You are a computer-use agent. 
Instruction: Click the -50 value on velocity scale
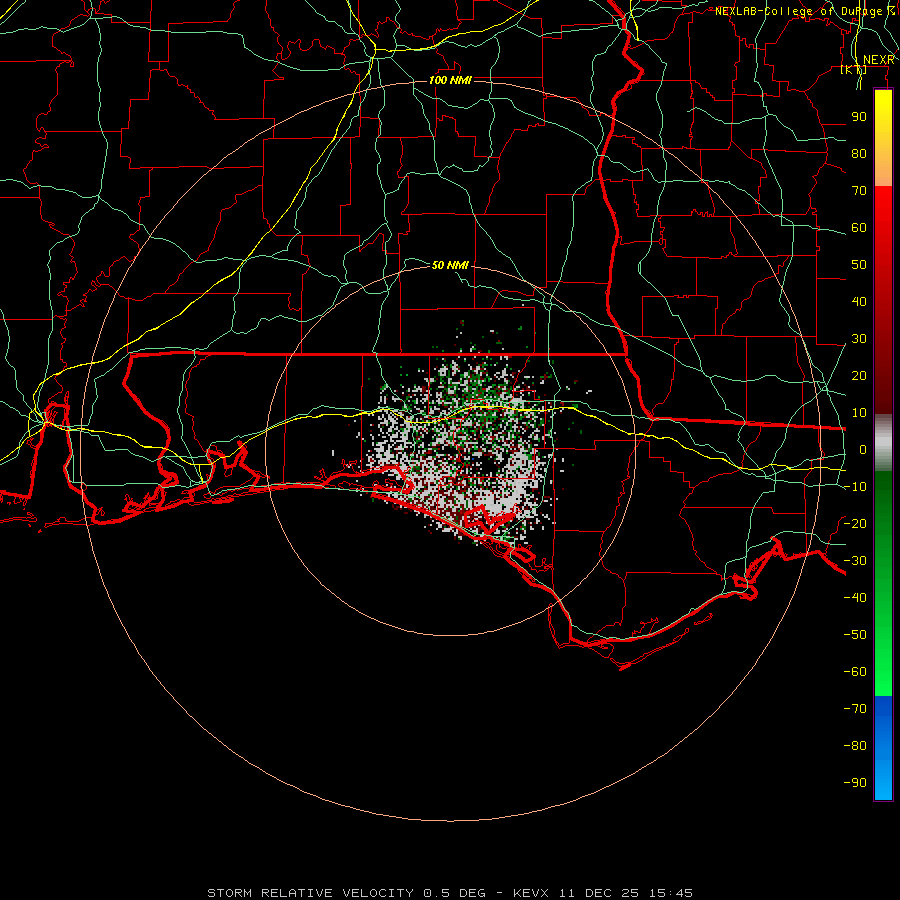point(855,635)
